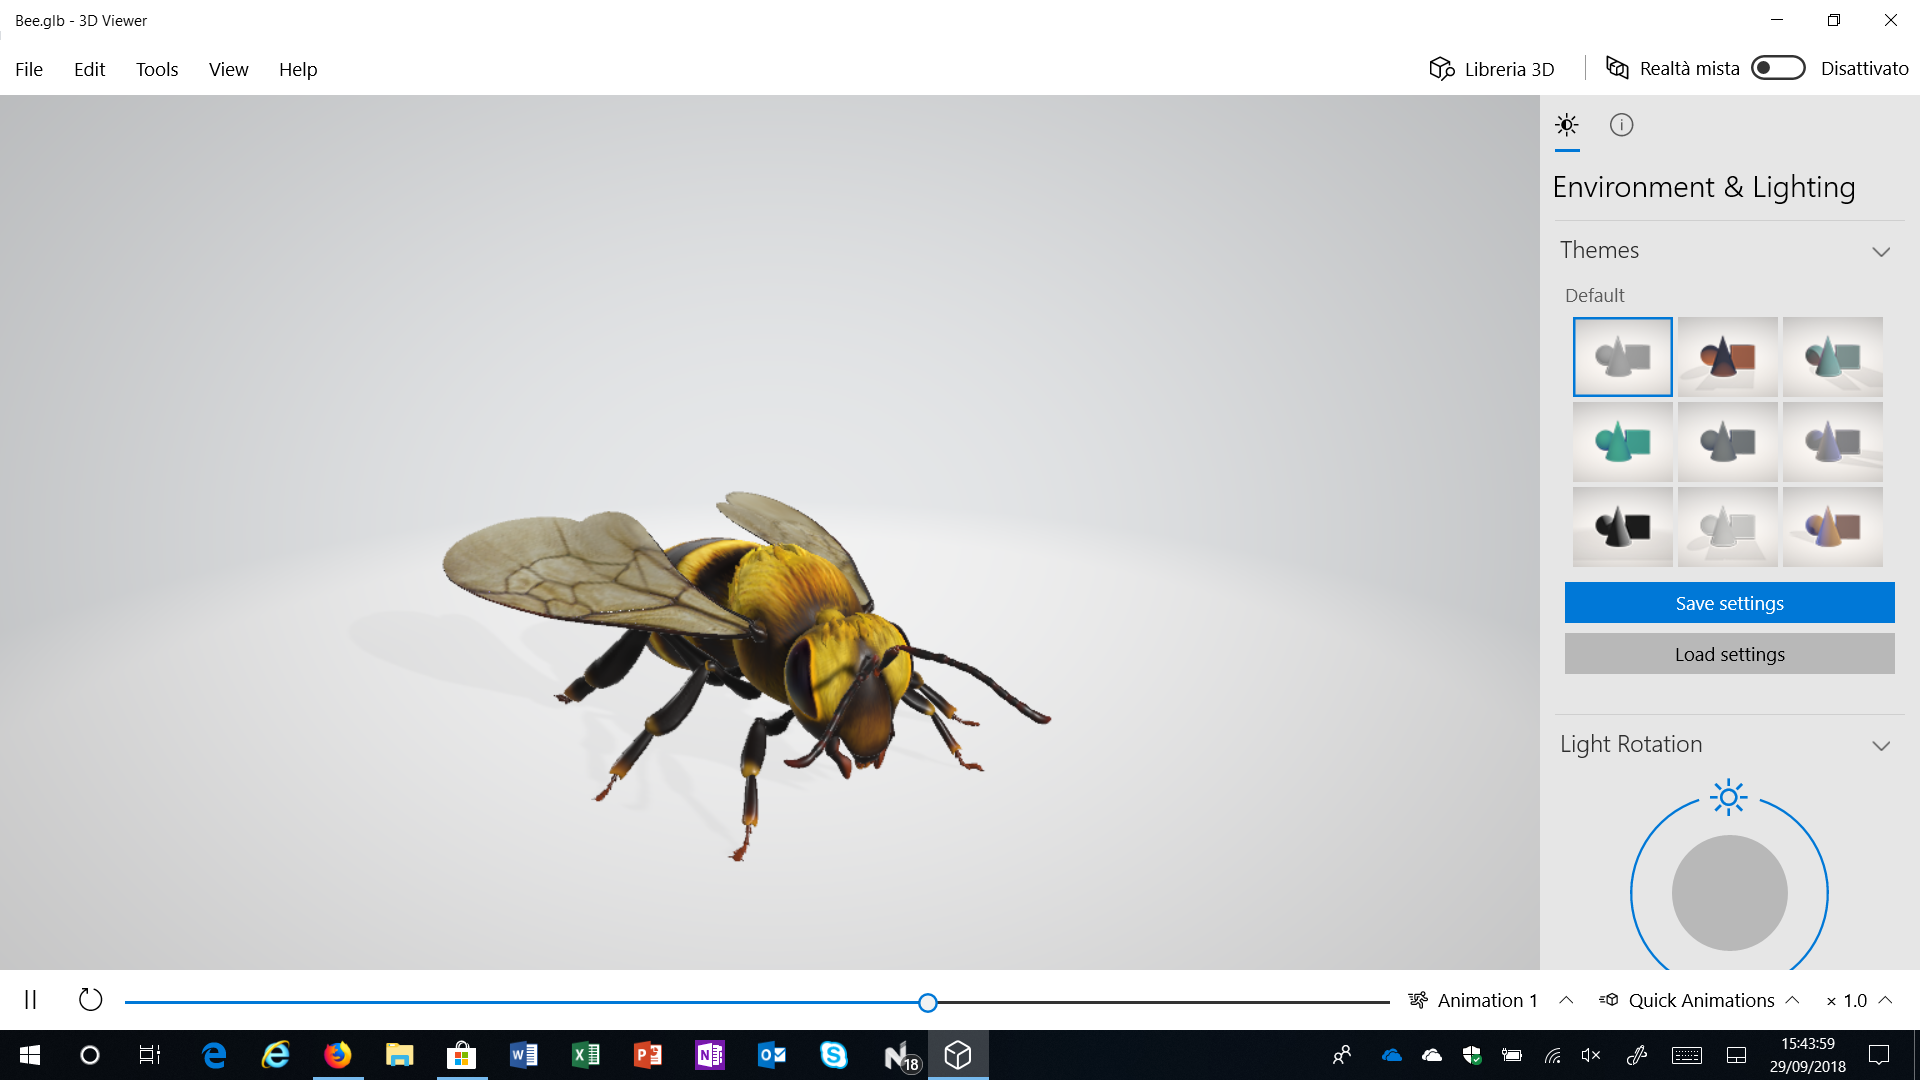Open the Animation 1 selector

pos(1490,1000)
